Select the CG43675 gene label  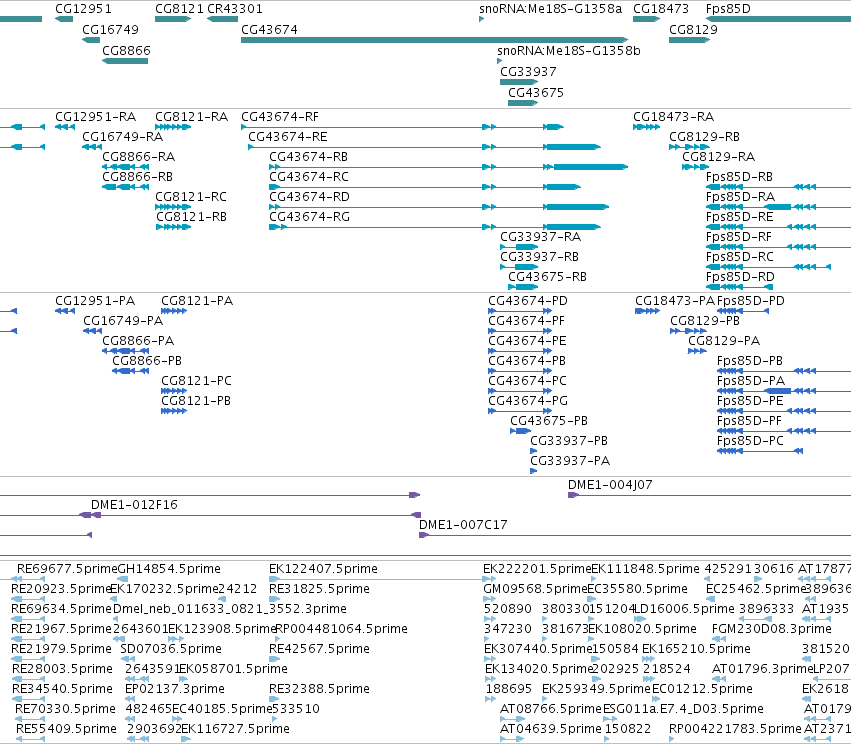[536, 92]
